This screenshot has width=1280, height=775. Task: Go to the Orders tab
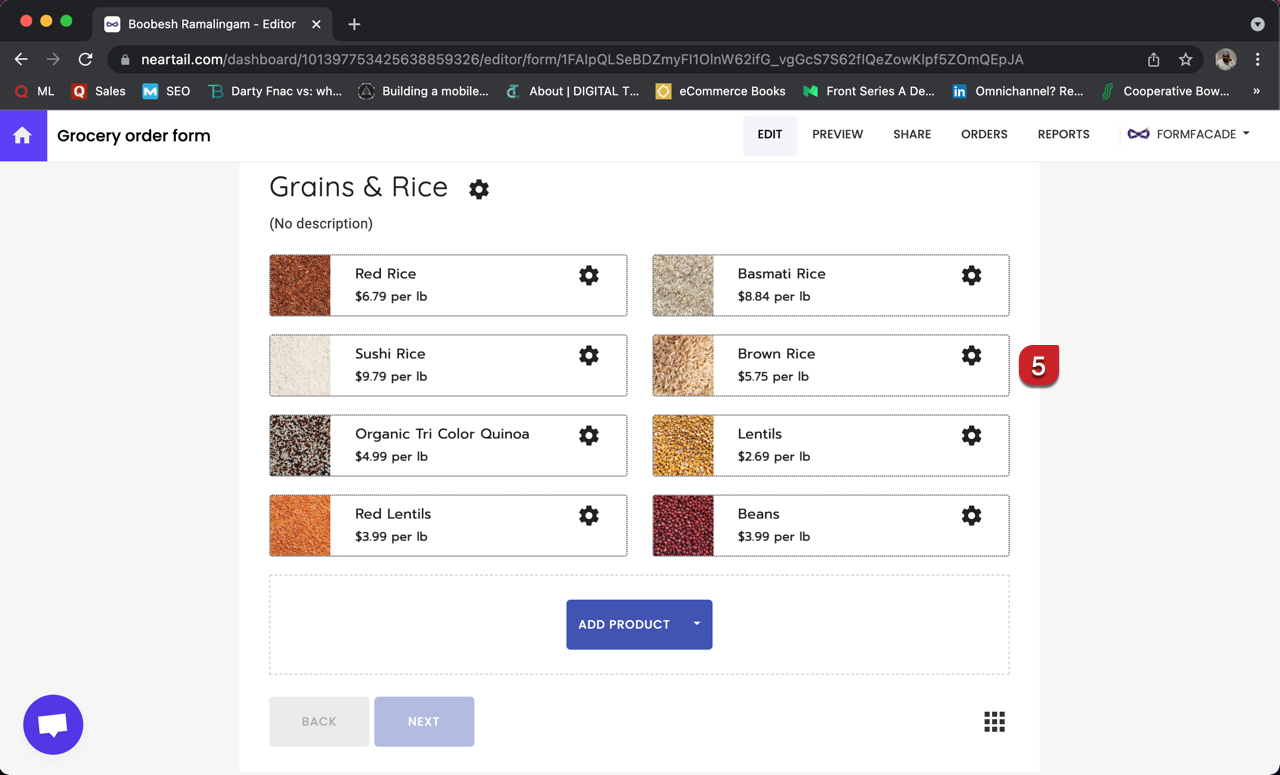tap(984, 134)
